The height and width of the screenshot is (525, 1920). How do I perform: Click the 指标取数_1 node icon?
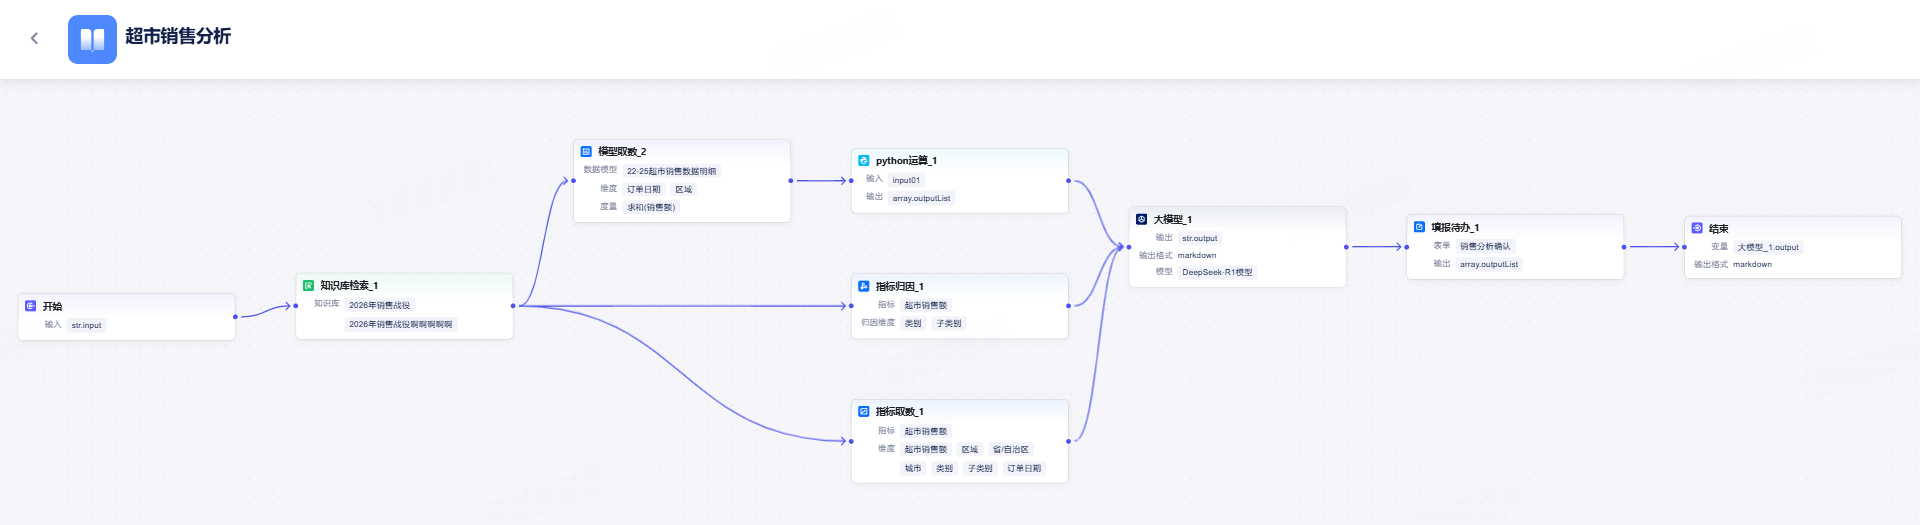point(864,411)
